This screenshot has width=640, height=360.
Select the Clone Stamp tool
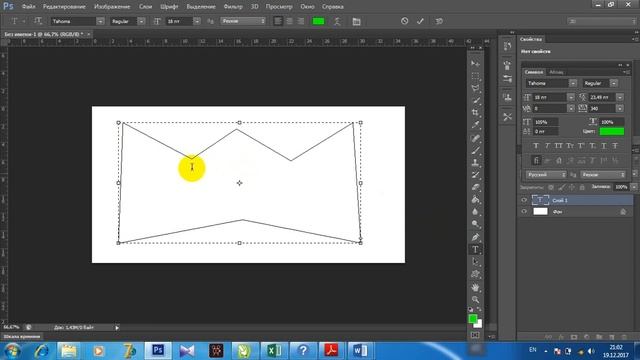coord(475,162)
